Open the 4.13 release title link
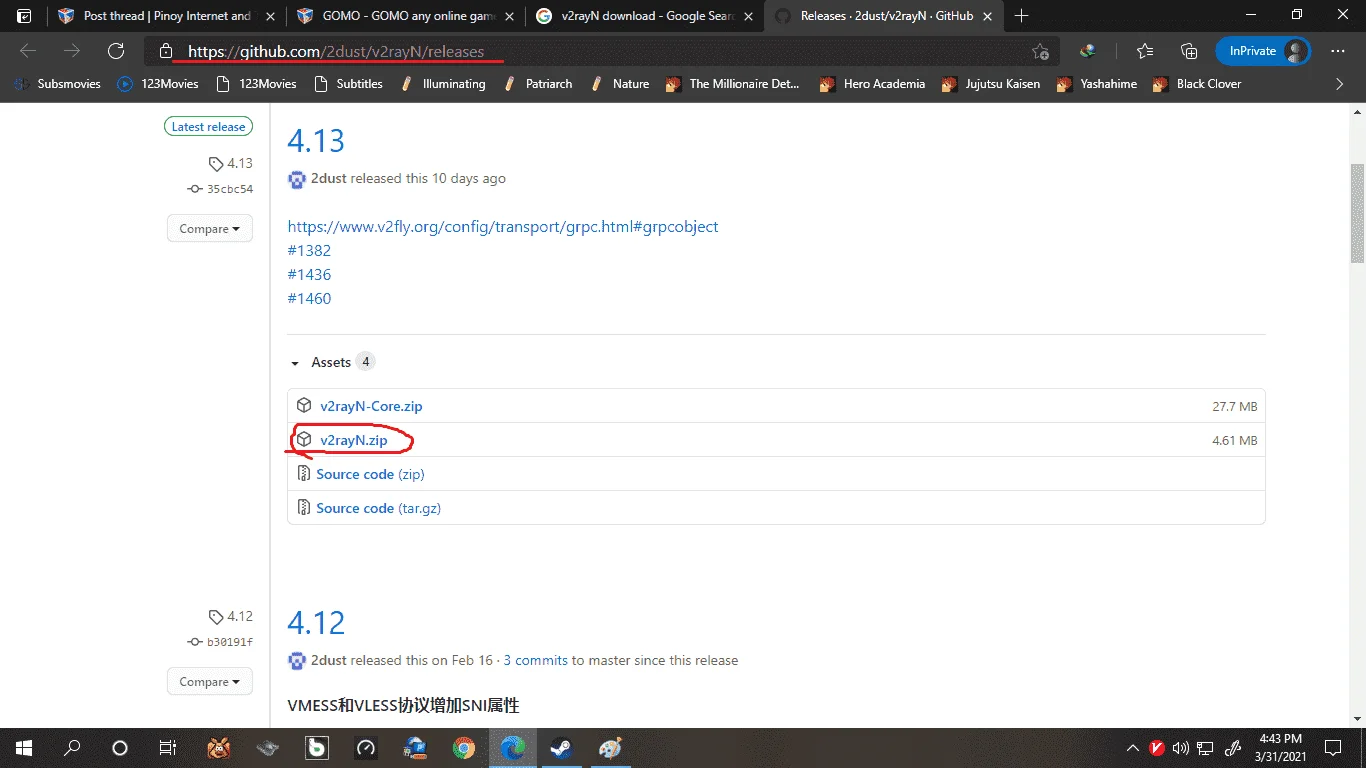 [x=316, y=140]
